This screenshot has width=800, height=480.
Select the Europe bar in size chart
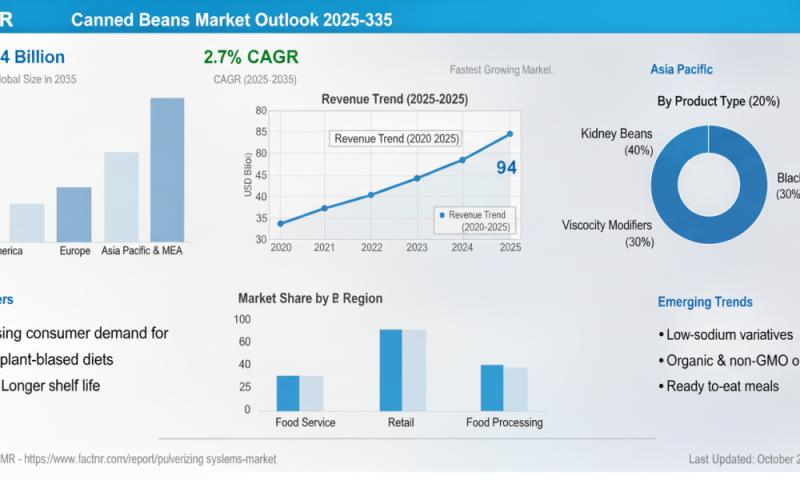[74, 214]
